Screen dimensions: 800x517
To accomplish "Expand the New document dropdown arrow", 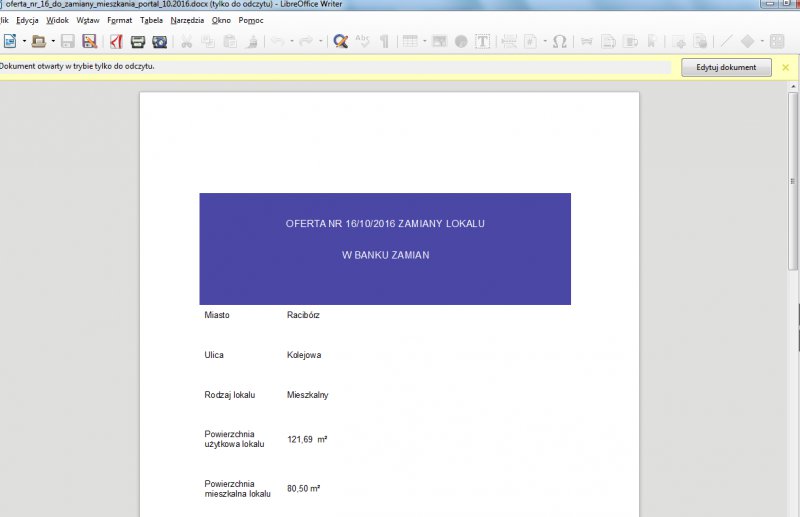I will [x=24, y=41].
